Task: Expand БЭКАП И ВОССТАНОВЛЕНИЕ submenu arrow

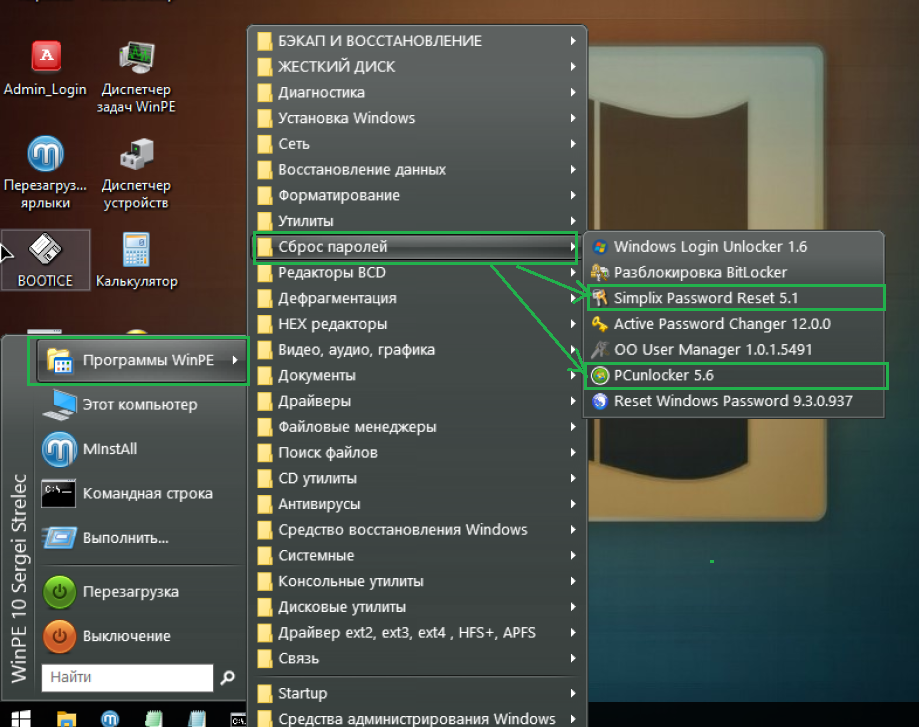Action: point(573,41)
